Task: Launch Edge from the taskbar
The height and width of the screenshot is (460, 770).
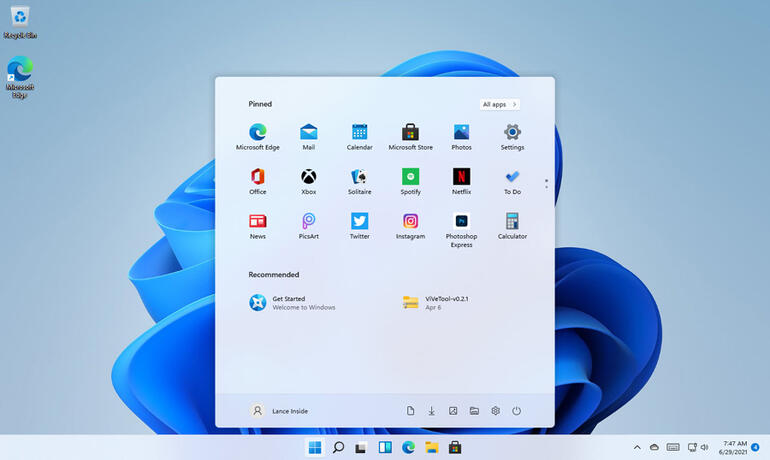Action: pyautogui.click(x=408, y=447)
